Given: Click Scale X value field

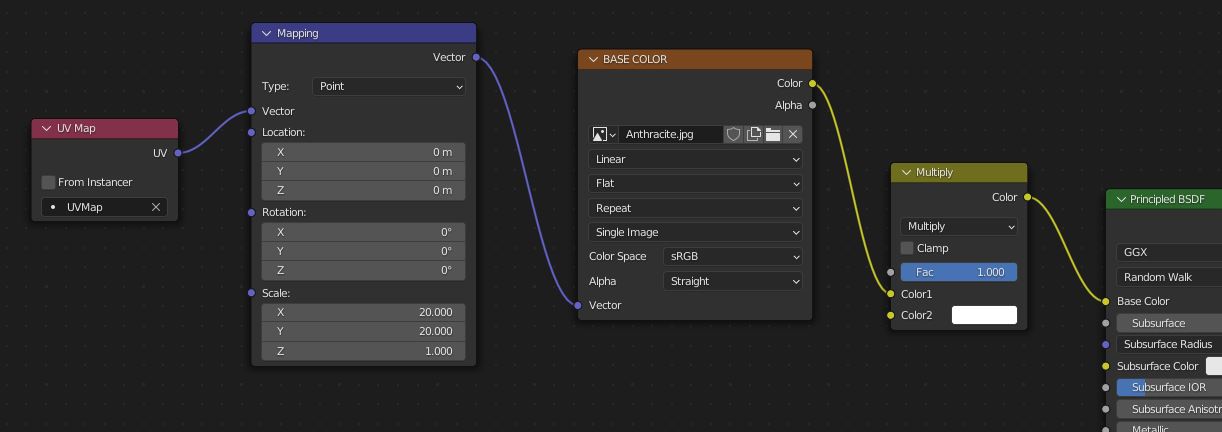Looking at the screenshot, I should coord(363,312).
